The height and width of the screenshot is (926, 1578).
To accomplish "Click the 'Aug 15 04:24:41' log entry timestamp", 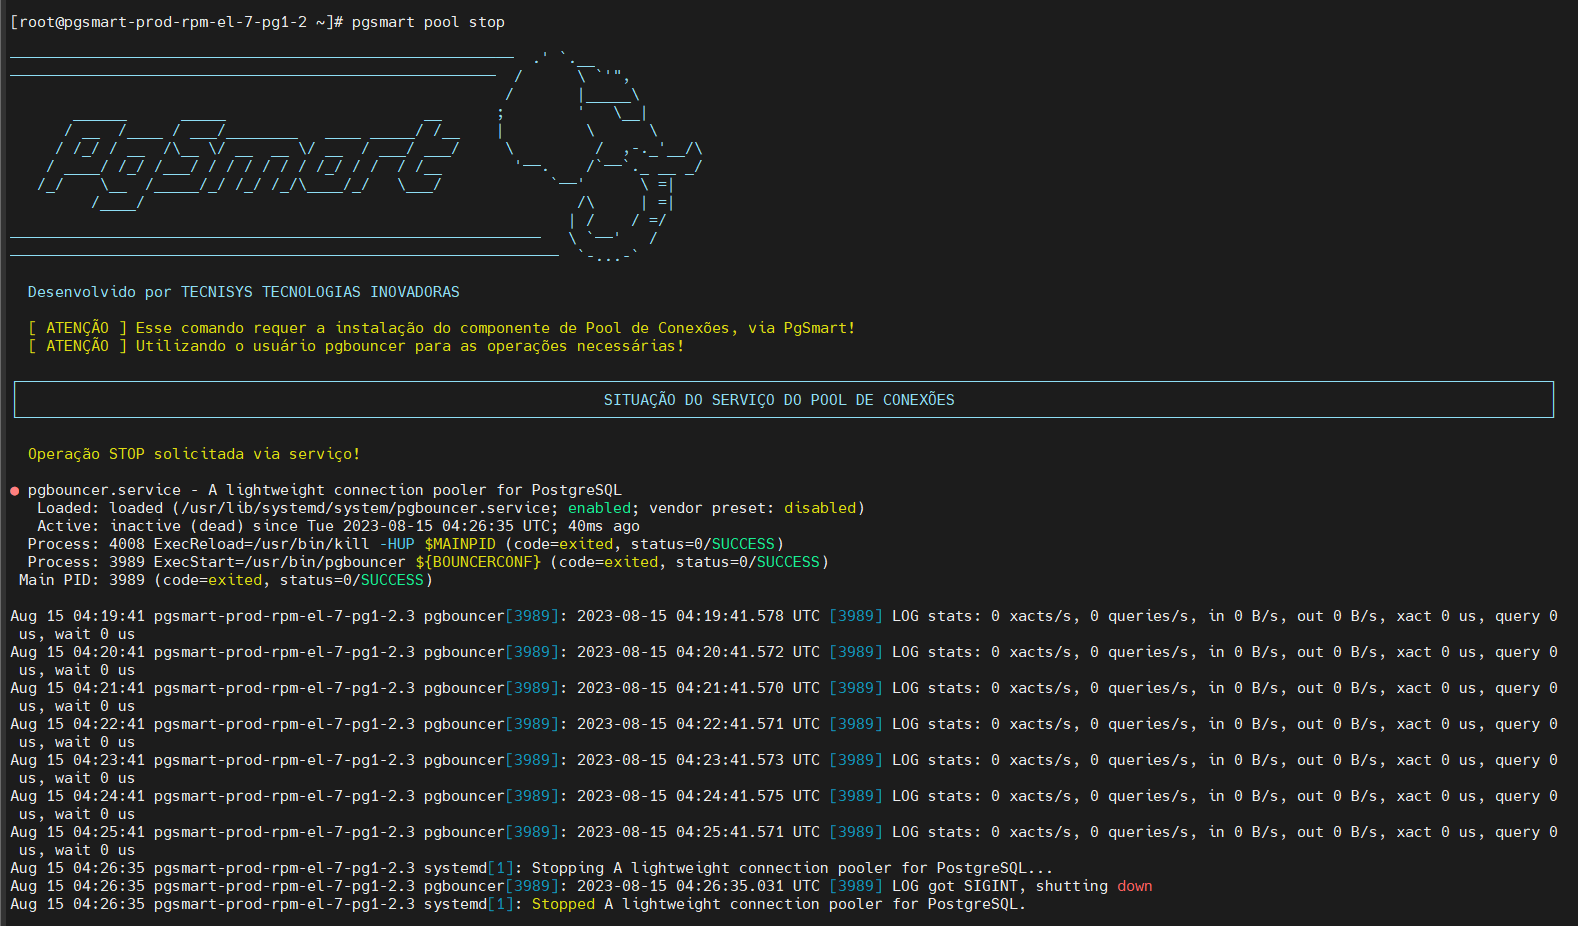I will coord(77,796).
